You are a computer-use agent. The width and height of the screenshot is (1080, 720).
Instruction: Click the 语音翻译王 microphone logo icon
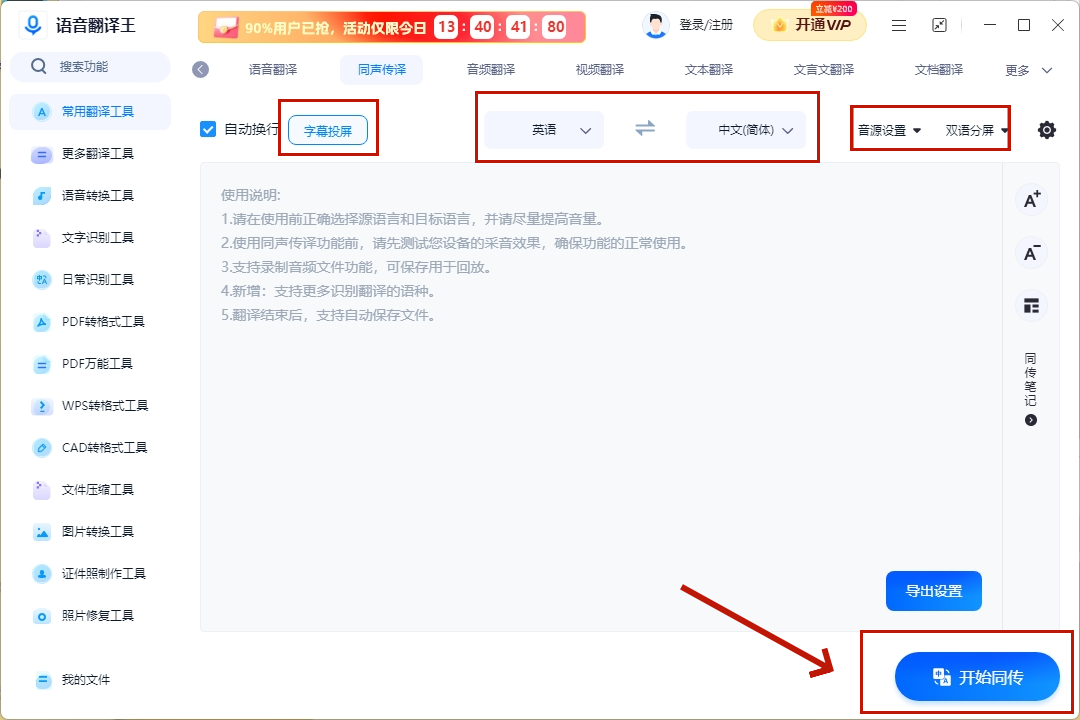(x=32, y=25)
